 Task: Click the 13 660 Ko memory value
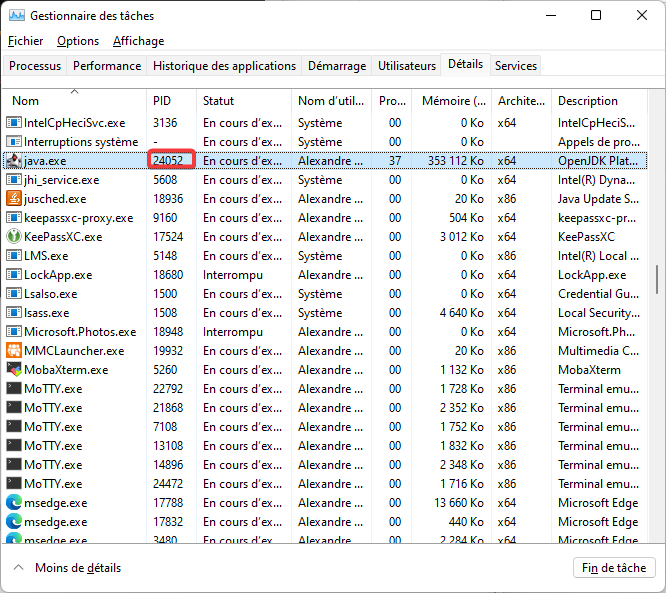tap(459, 503)
